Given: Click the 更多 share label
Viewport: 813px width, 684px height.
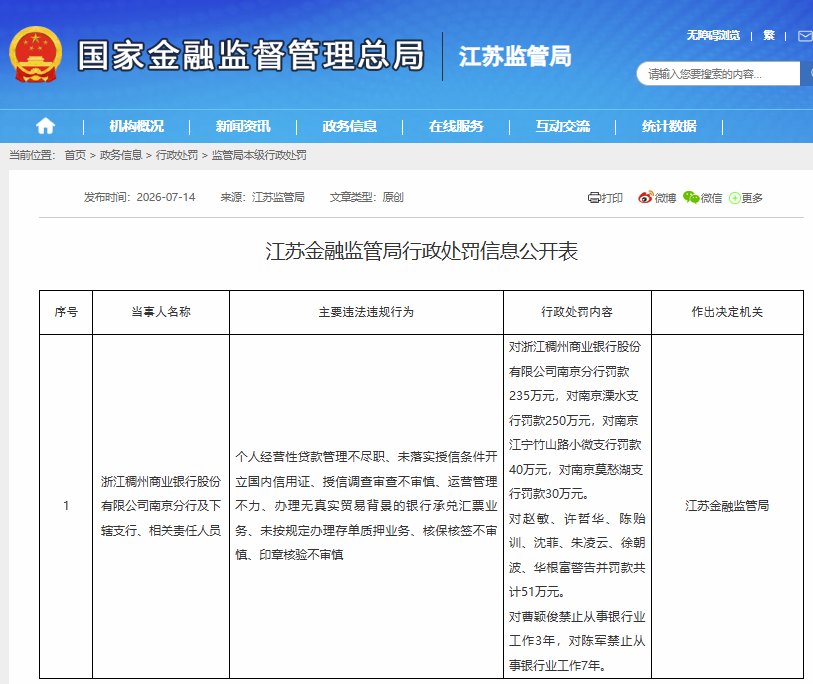Looking at the screenshot, I should [752, 198].
